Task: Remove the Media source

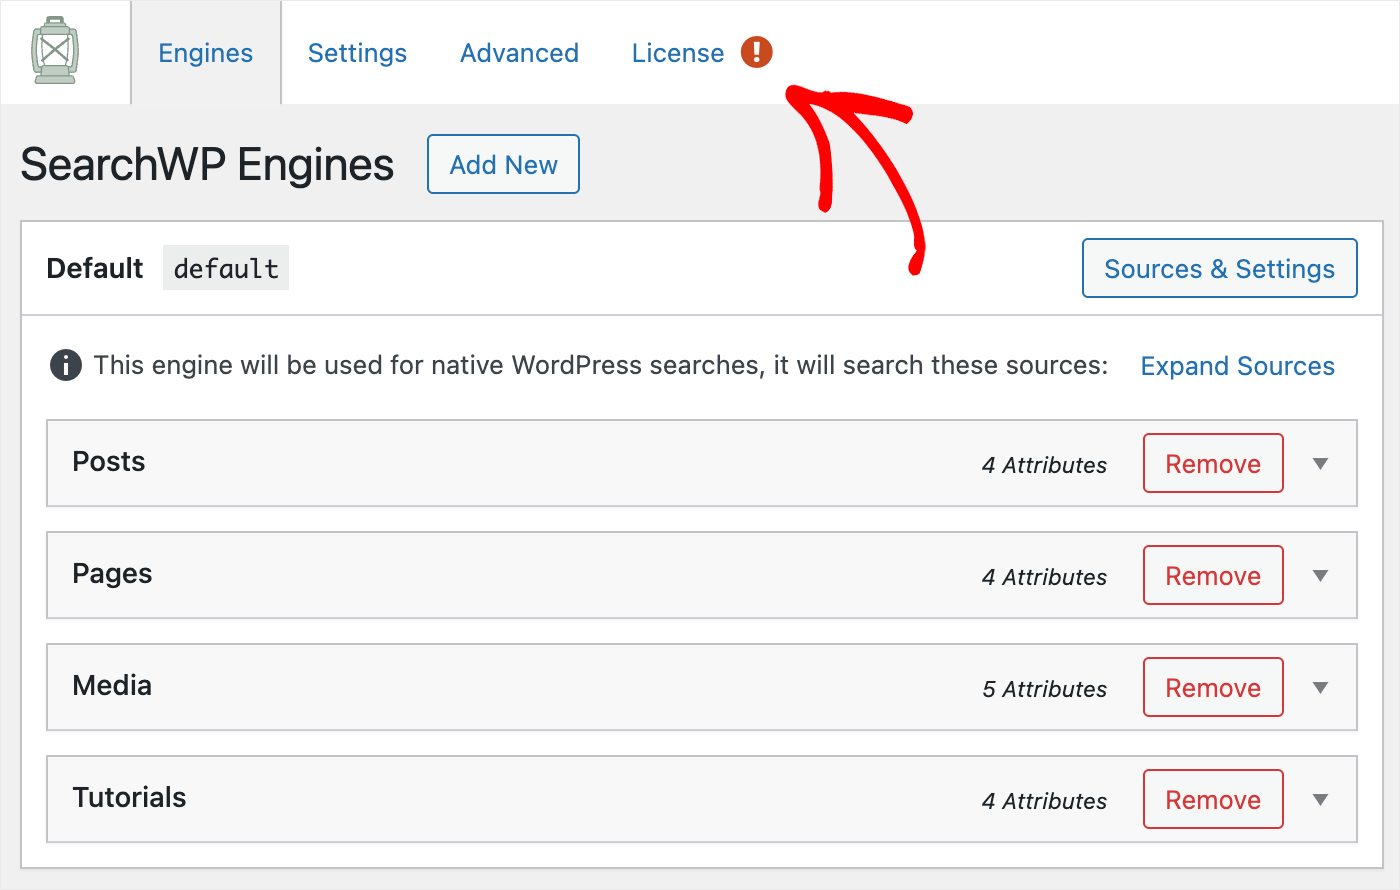Action: (1213, 687)
